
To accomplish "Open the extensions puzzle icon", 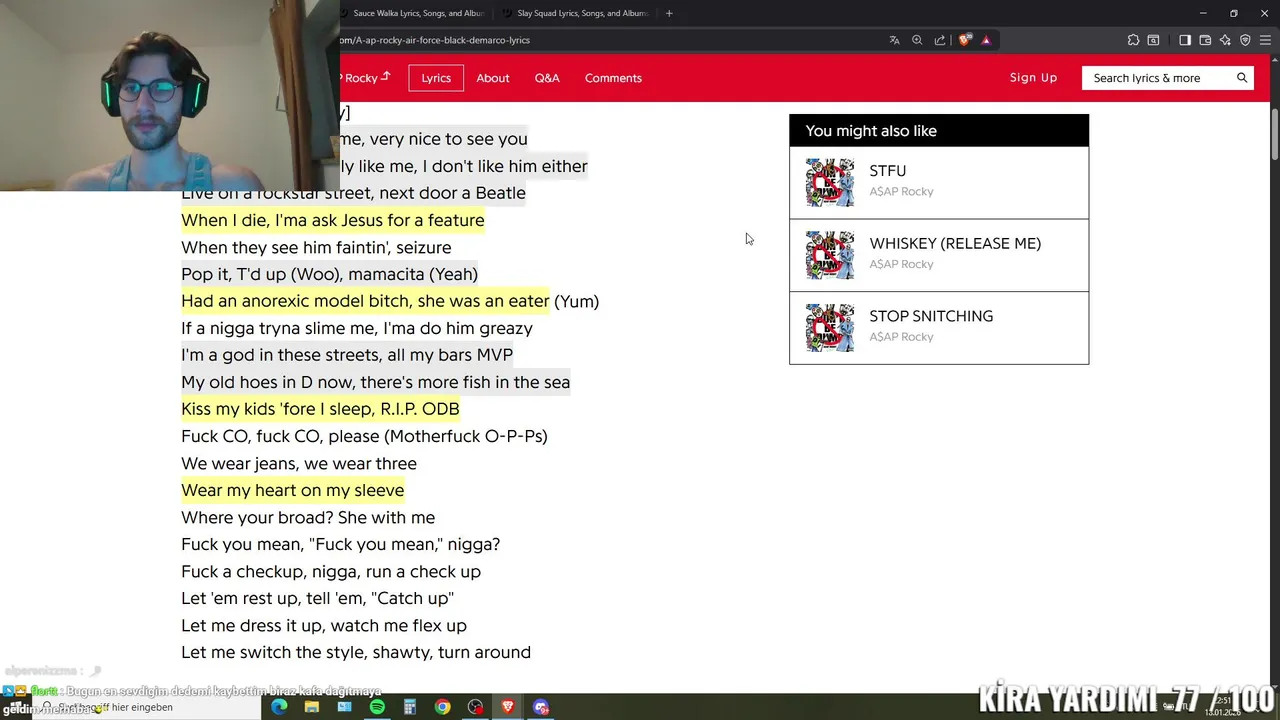I will 1133,40.
